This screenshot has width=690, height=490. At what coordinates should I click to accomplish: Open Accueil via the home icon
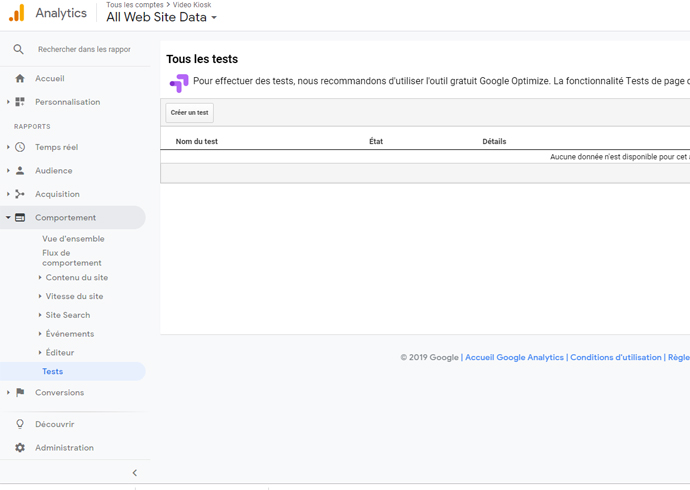pos(20,78)
